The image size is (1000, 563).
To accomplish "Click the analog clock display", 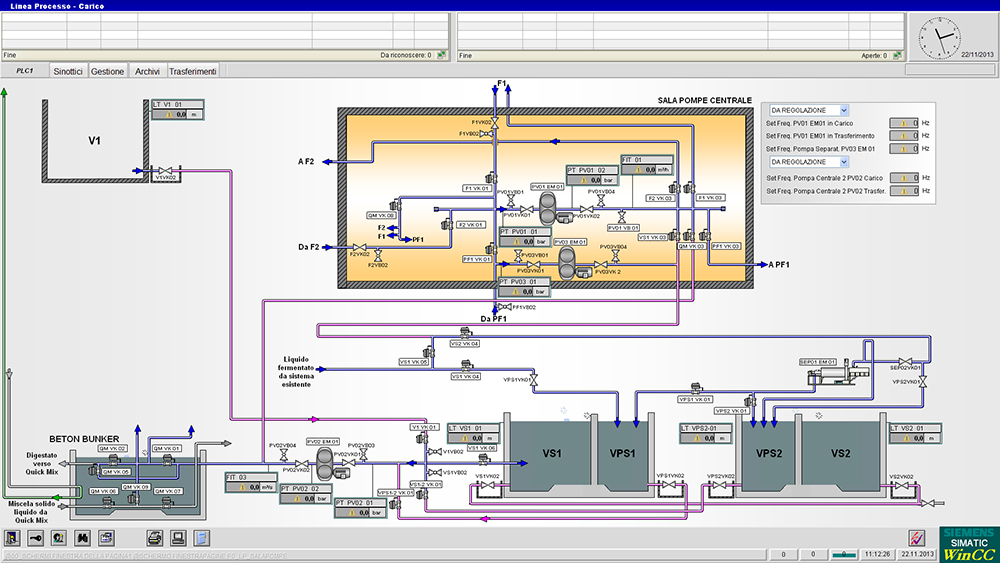I will click(x=940, y=38).
